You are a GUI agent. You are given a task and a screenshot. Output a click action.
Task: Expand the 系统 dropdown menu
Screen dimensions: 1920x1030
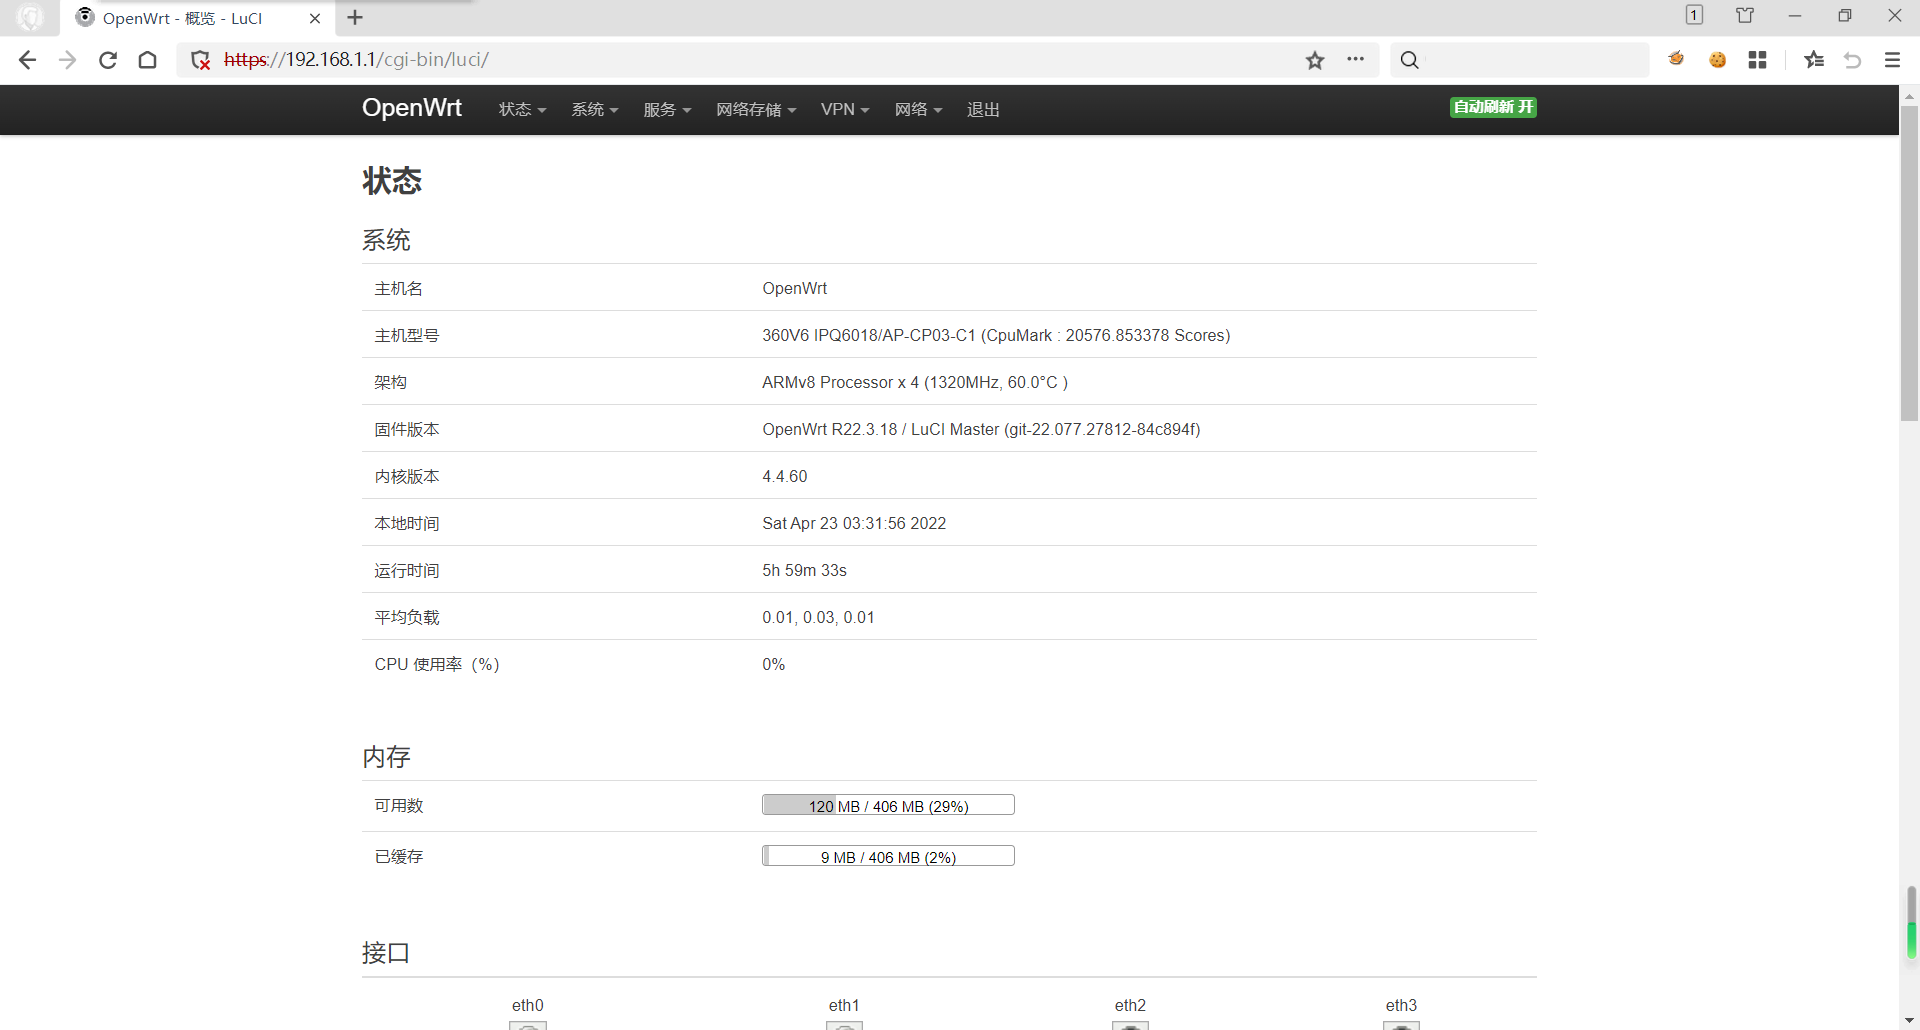pos(594,110)
